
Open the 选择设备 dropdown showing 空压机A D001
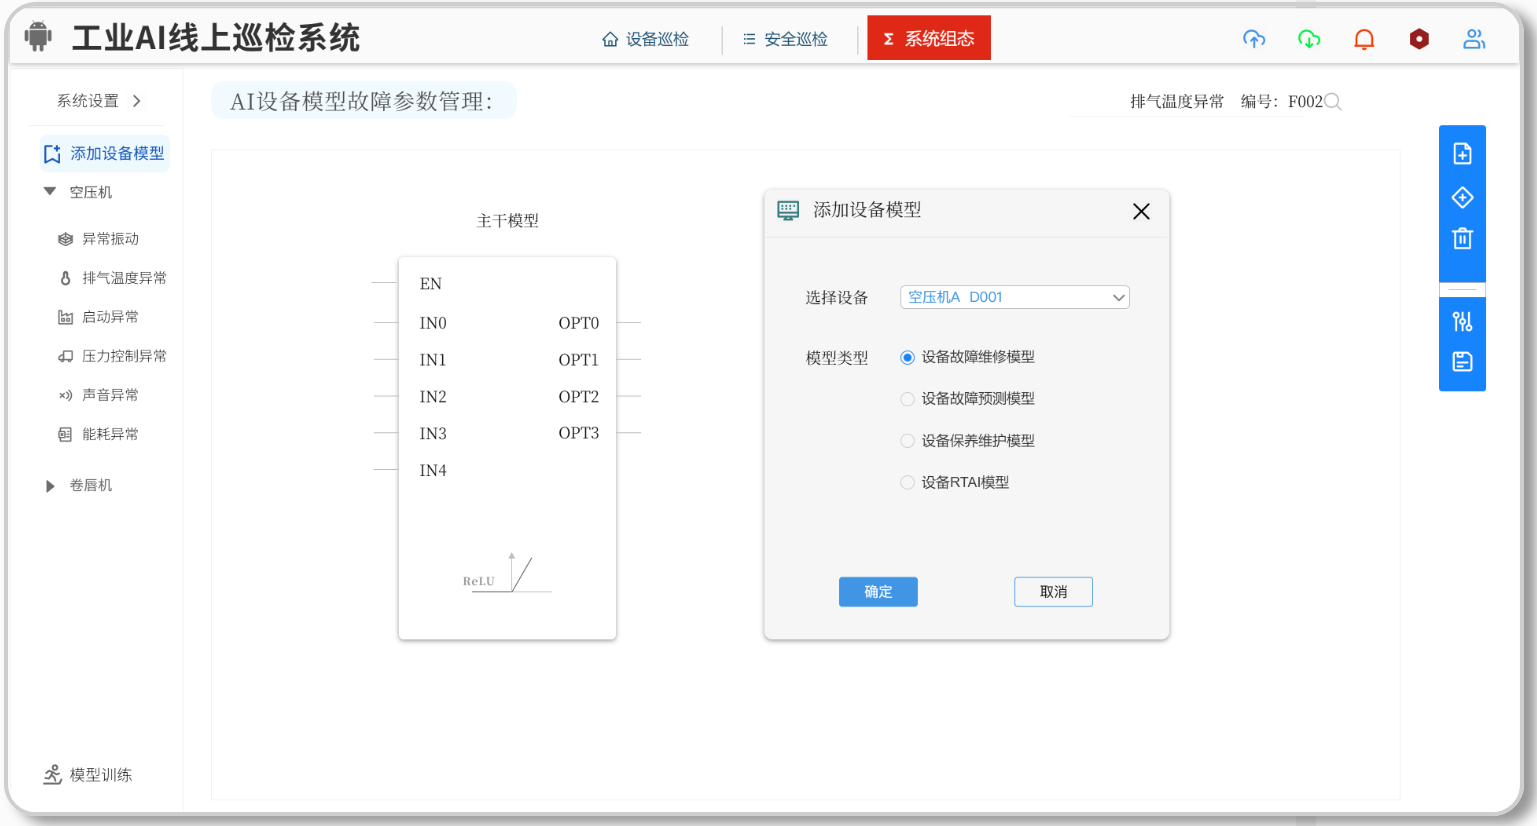[x=1014, y=297]
